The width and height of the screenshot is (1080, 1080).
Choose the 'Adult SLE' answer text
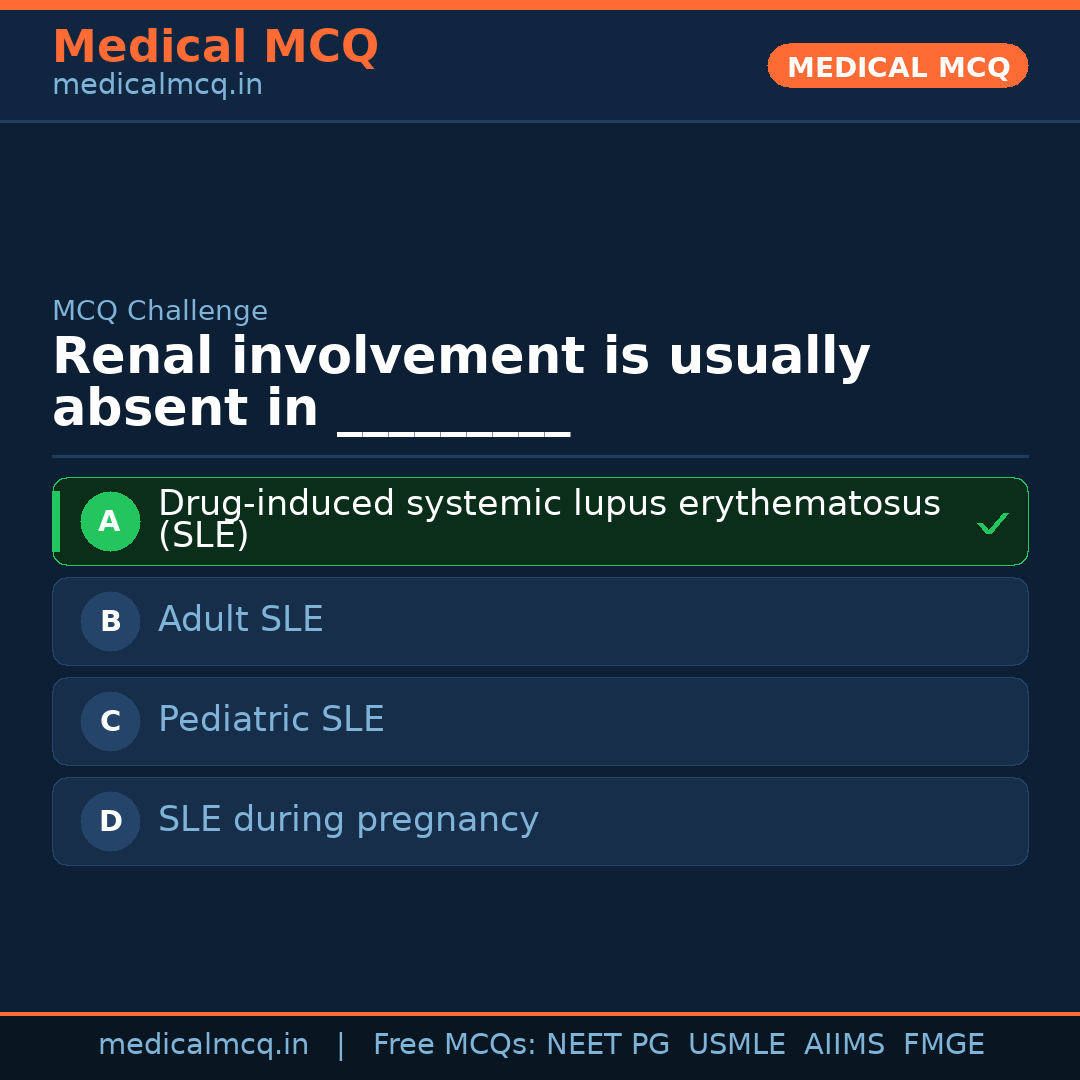tap(240, 620)
